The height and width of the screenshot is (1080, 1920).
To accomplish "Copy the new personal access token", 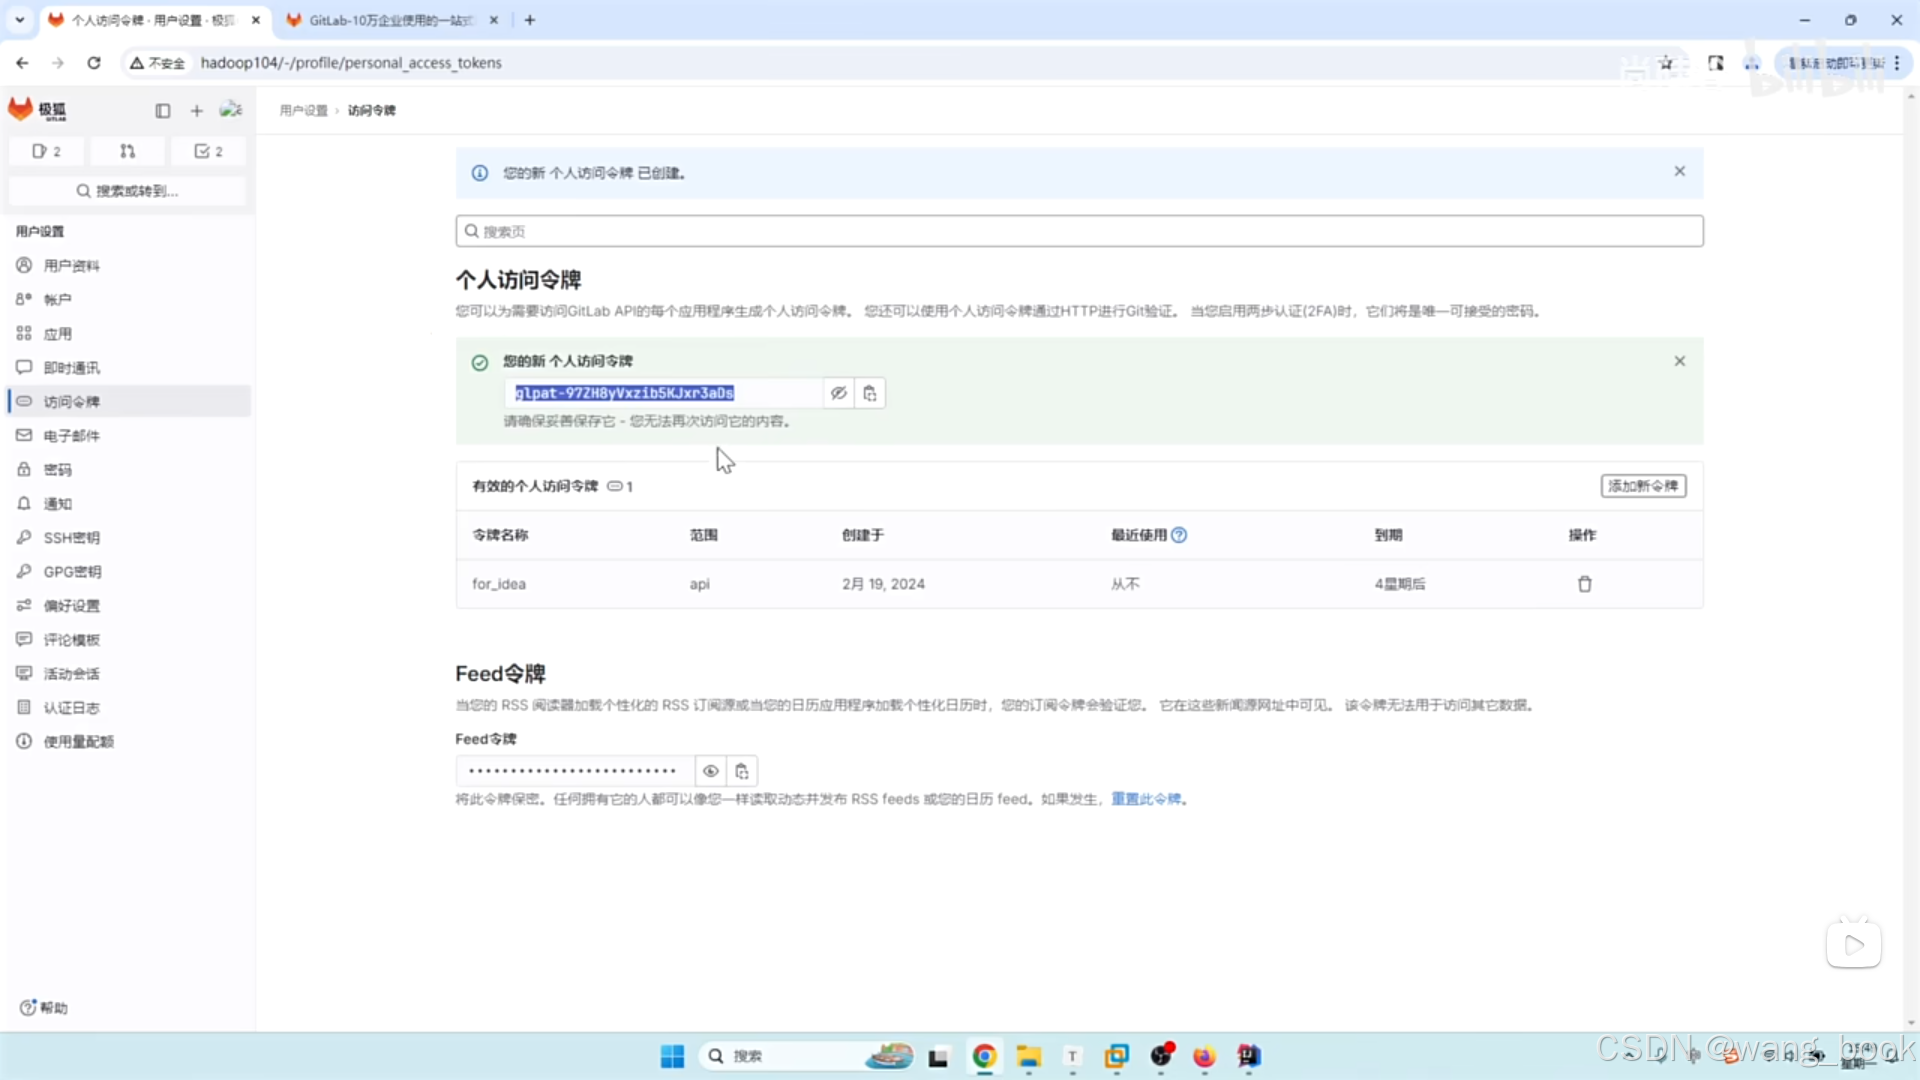I will point(870,393).
